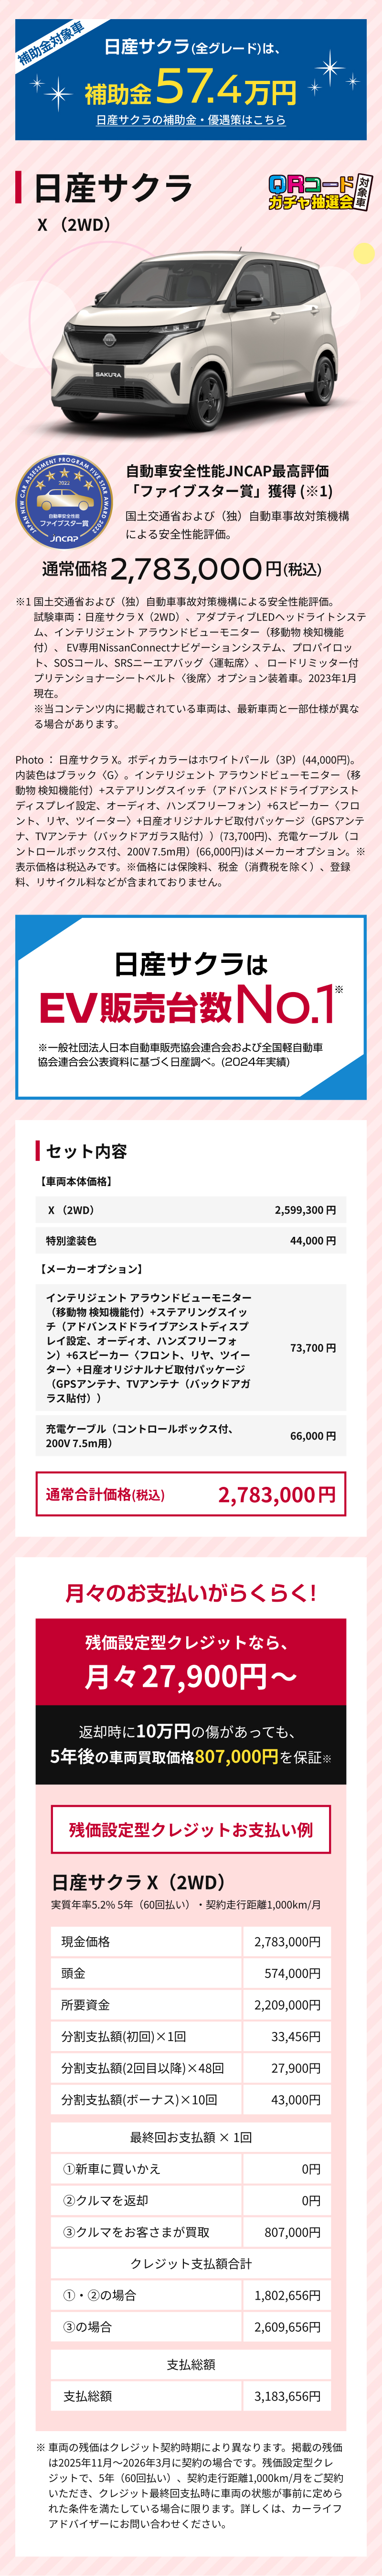
Task: Click the 通常価格 2,783,000円 price text
Action: pyautogui.click(x=181, y=569)
